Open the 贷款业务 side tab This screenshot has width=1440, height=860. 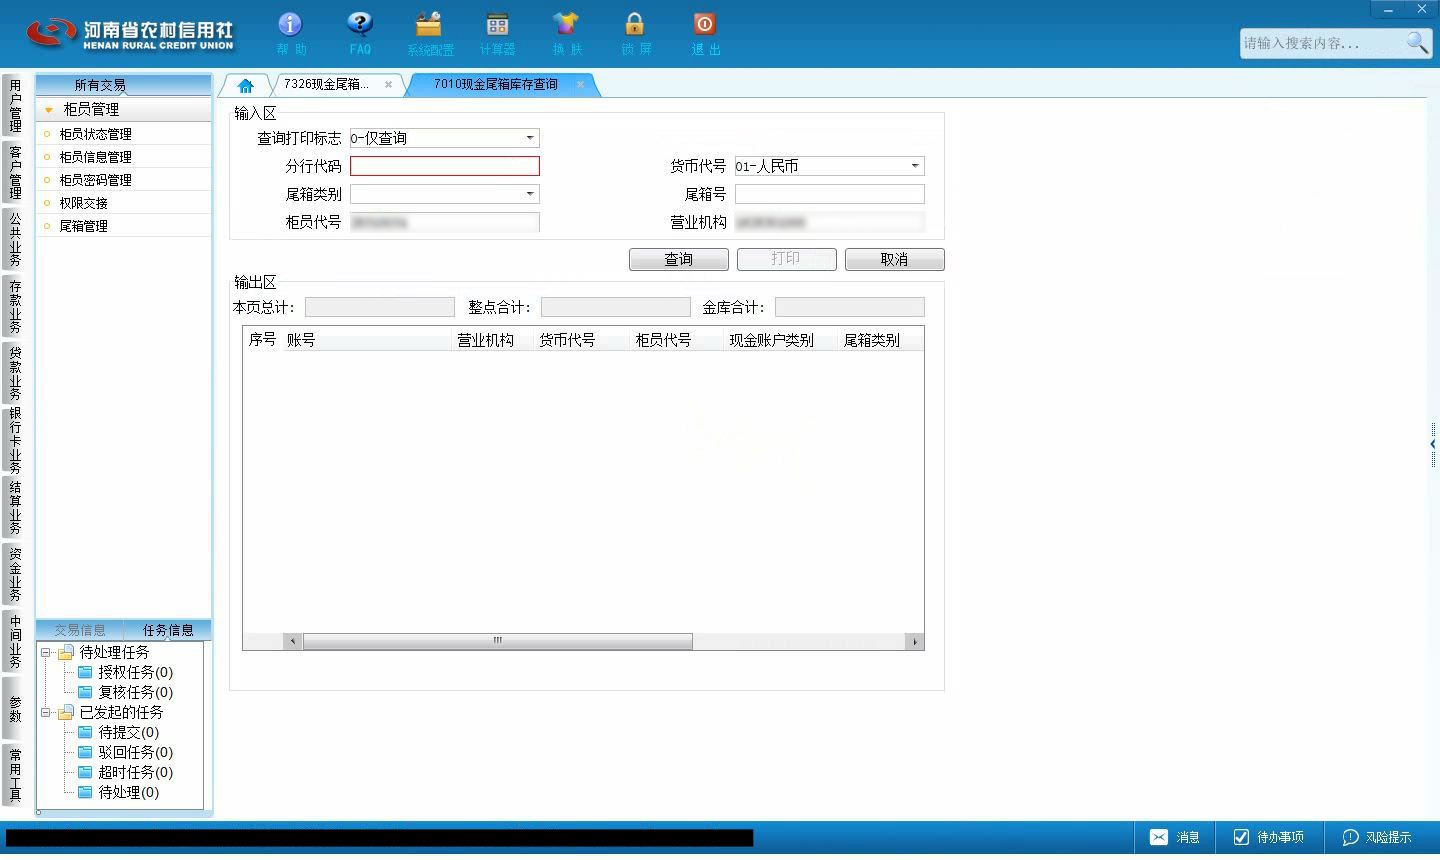14,373
